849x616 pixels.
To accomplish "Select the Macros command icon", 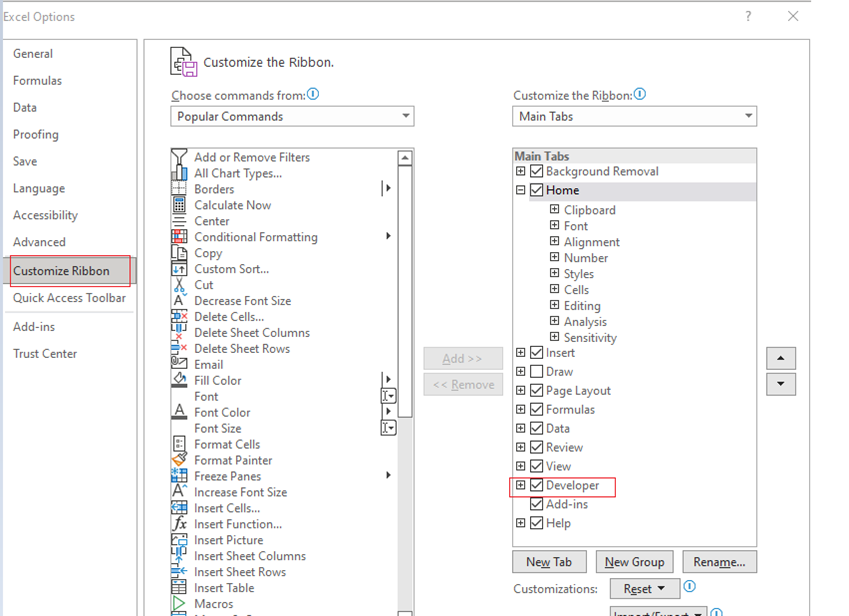I will pos(181,603).
